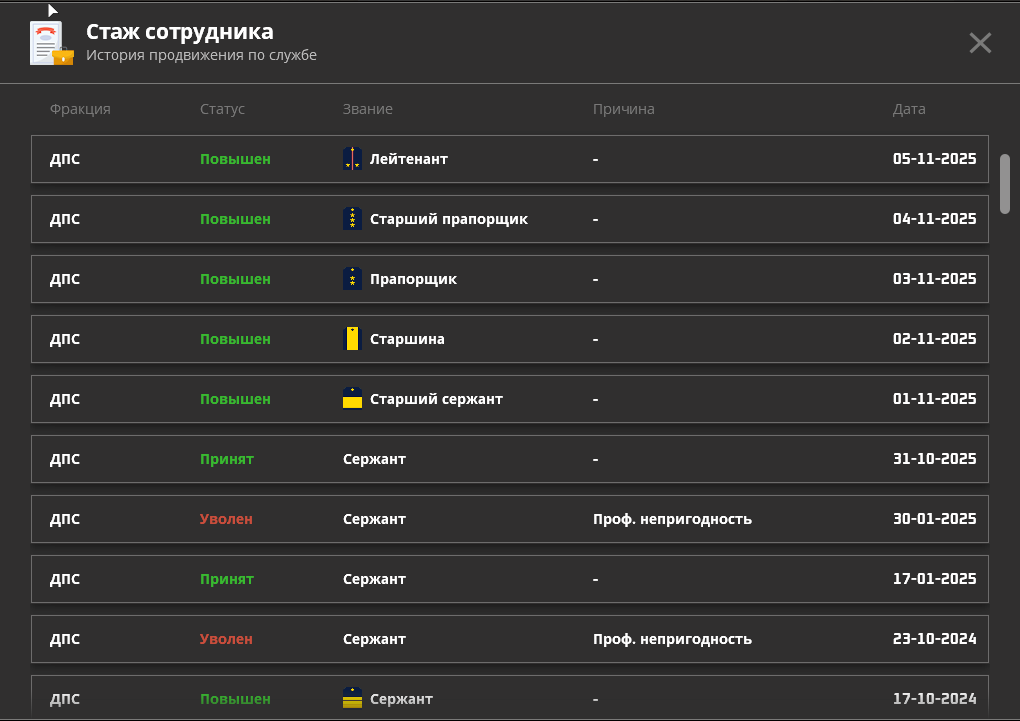
Task: Click the Старший прапорщик rank insignia icon
Action: [352, 219]
